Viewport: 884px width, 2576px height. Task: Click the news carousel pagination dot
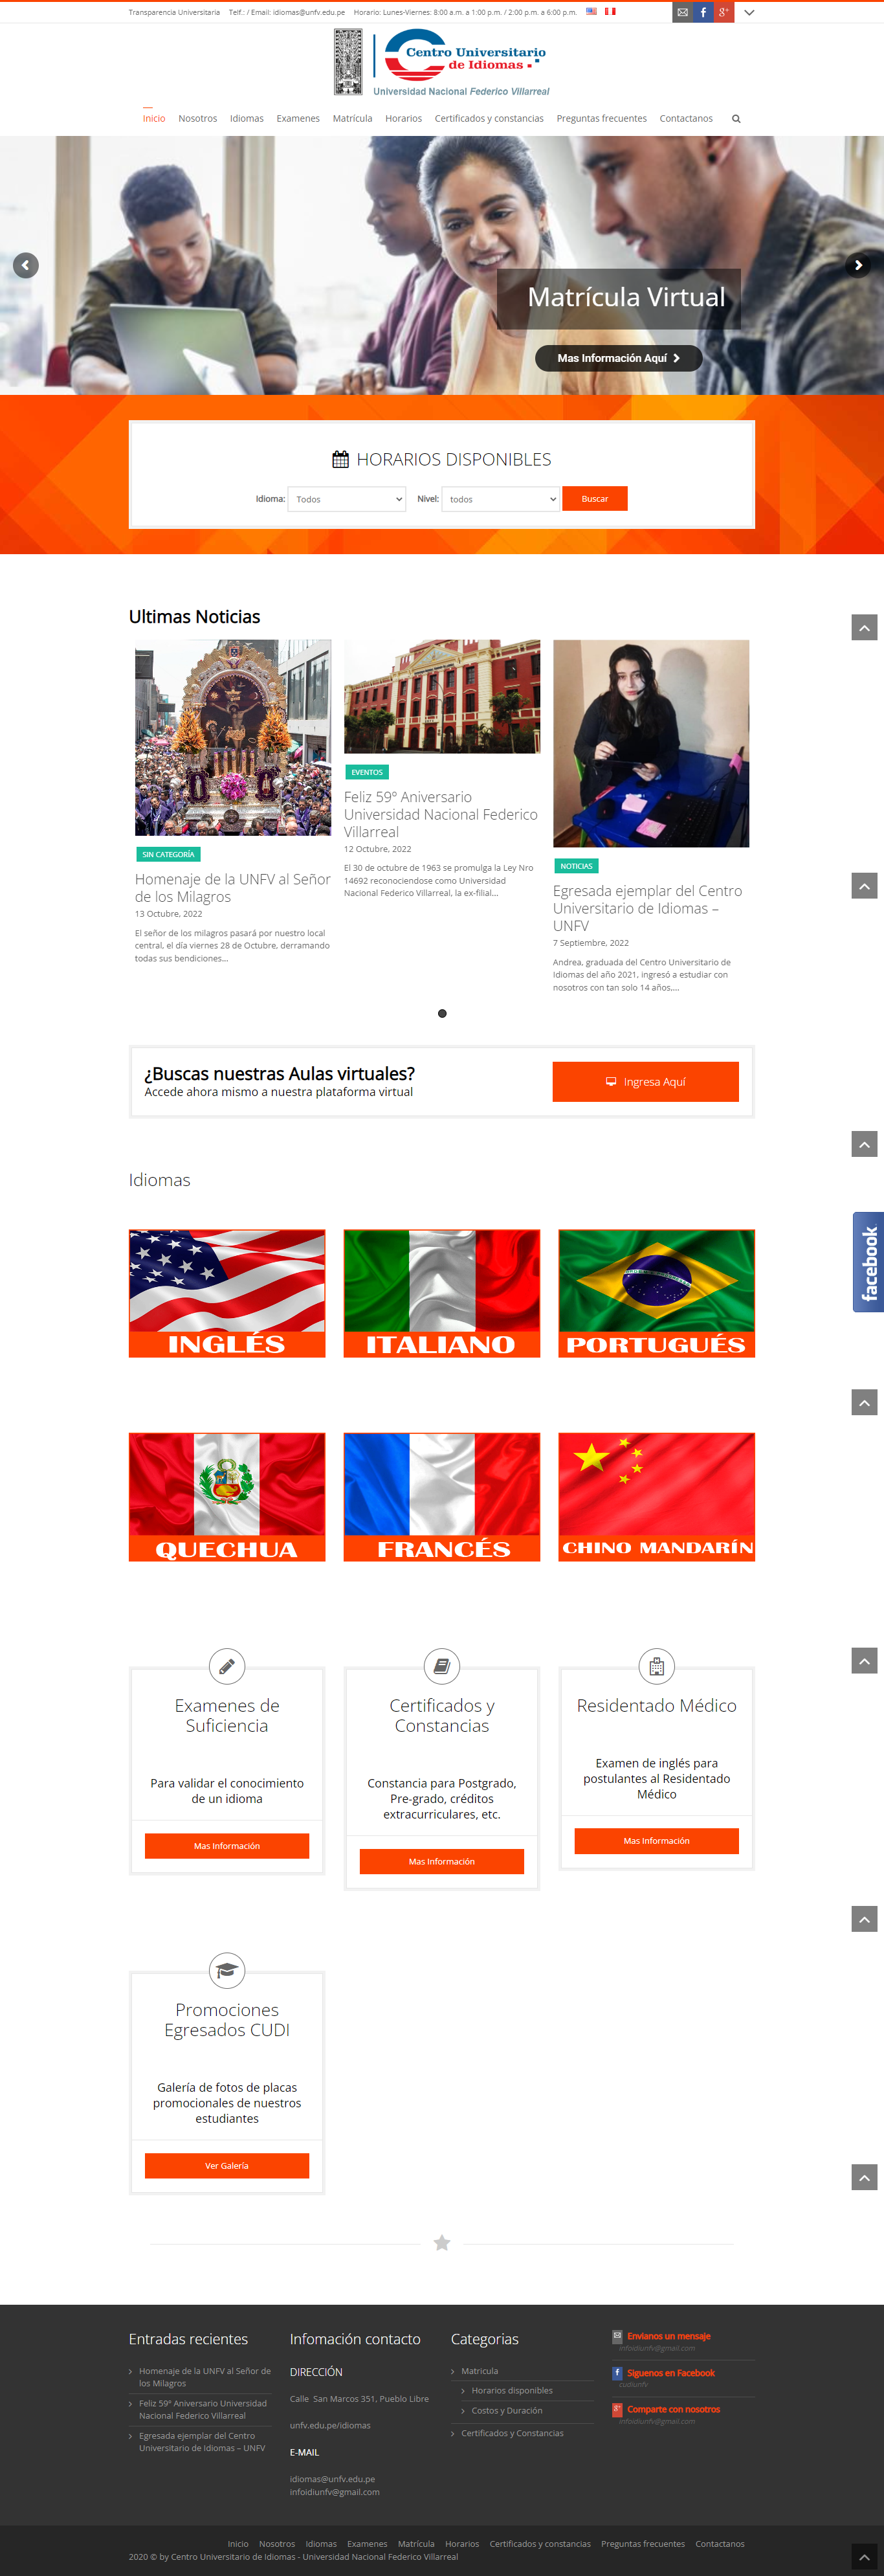(x=442, y=1014)
